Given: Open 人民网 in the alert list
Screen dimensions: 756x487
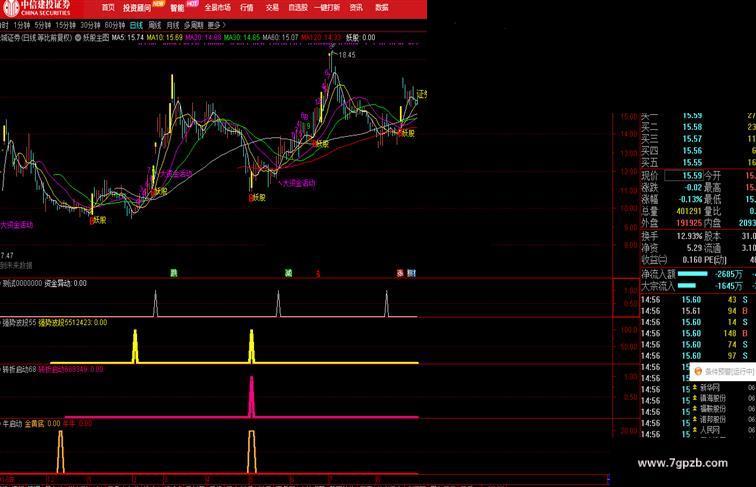Looking at the screenshot, I should tap(710, 430).
